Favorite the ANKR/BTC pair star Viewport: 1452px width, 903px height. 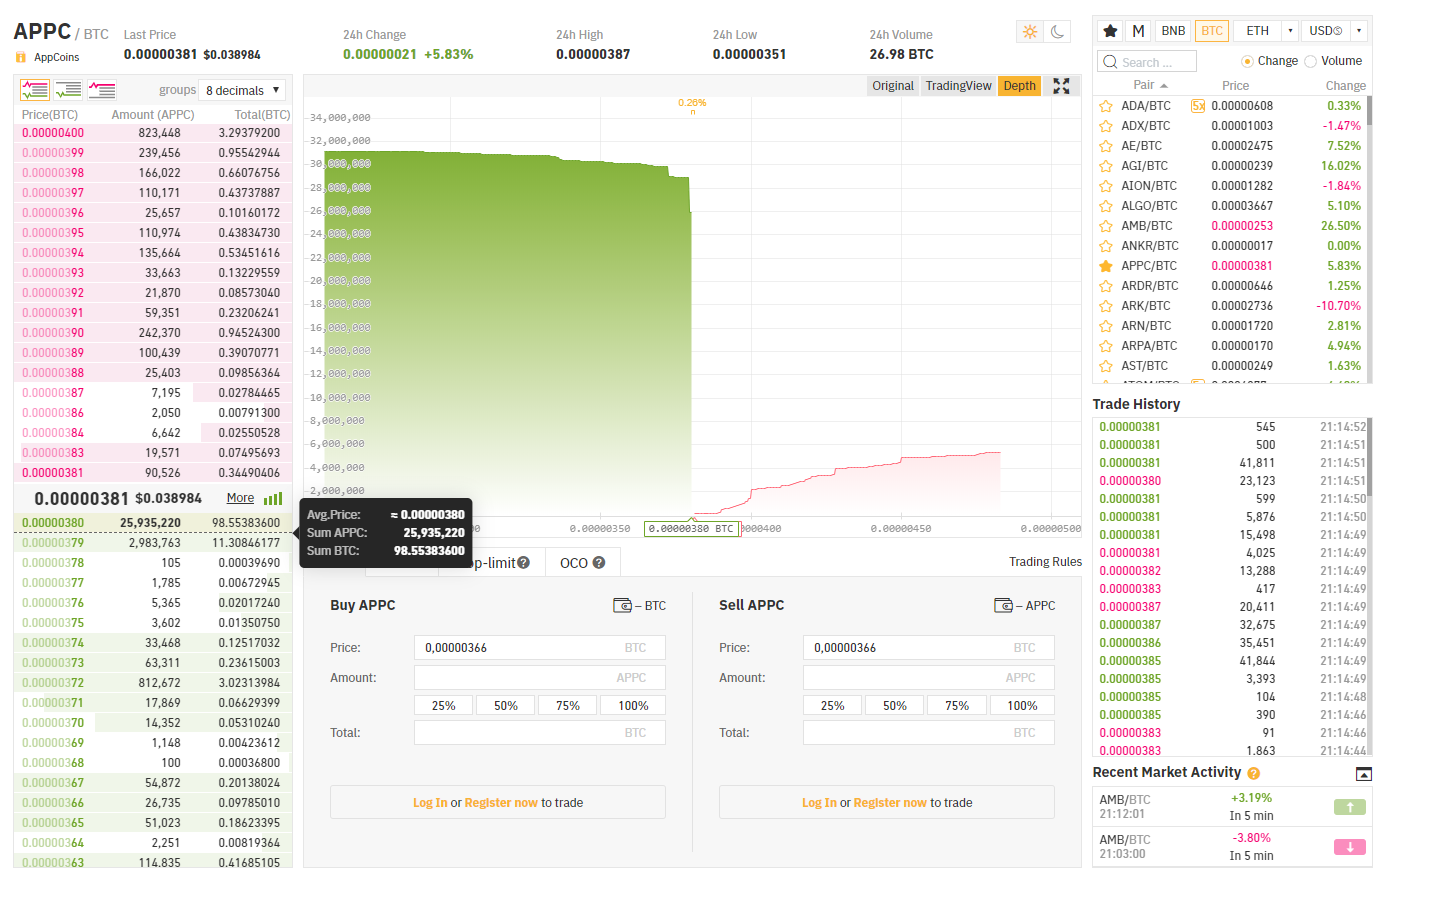pyautogui.click(x=1106, y=246)
